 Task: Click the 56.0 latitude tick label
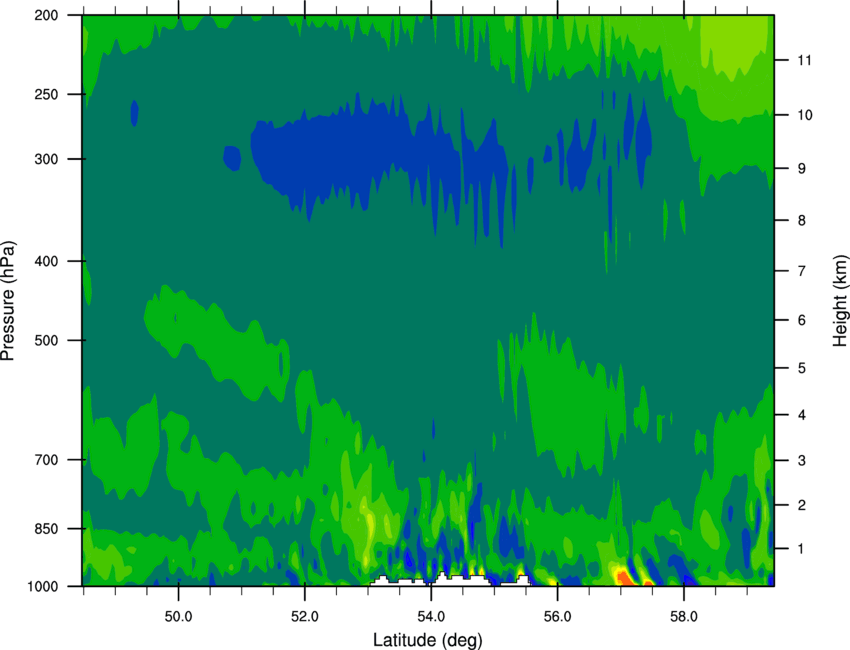tap(558, 617)
